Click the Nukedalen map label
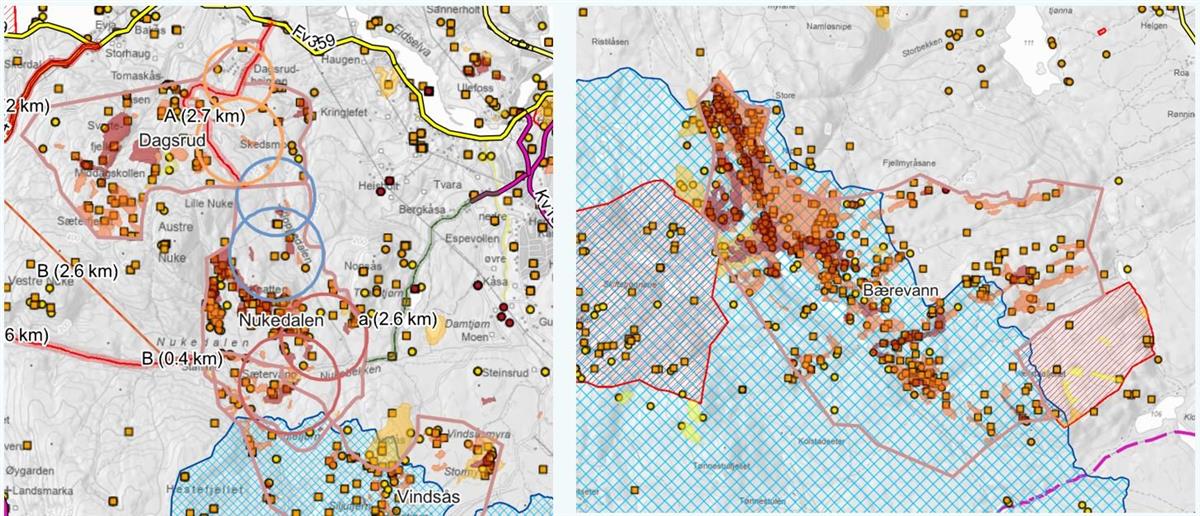The height and width of the screenshot is (516, 1200). click(278, 318)
